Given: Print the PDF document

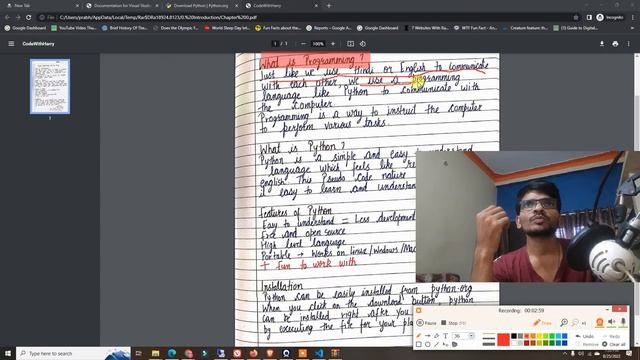Looking at the screenshot, I should (615, 44).
